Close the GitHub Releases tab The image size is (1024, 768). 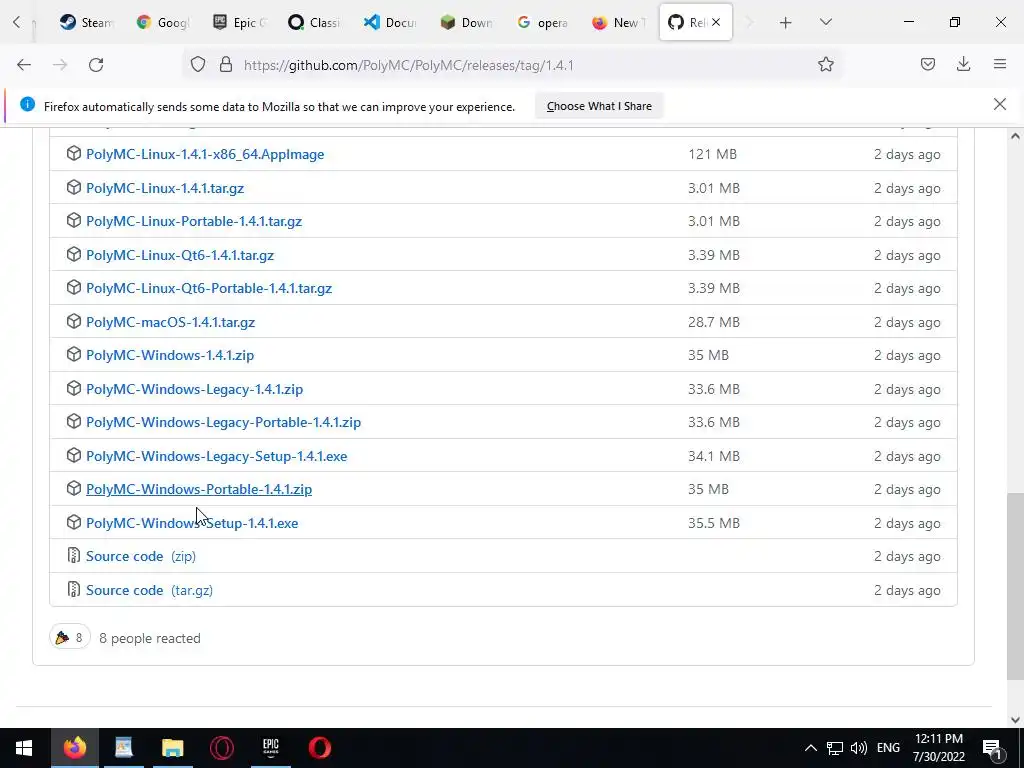tap(716, 22)
